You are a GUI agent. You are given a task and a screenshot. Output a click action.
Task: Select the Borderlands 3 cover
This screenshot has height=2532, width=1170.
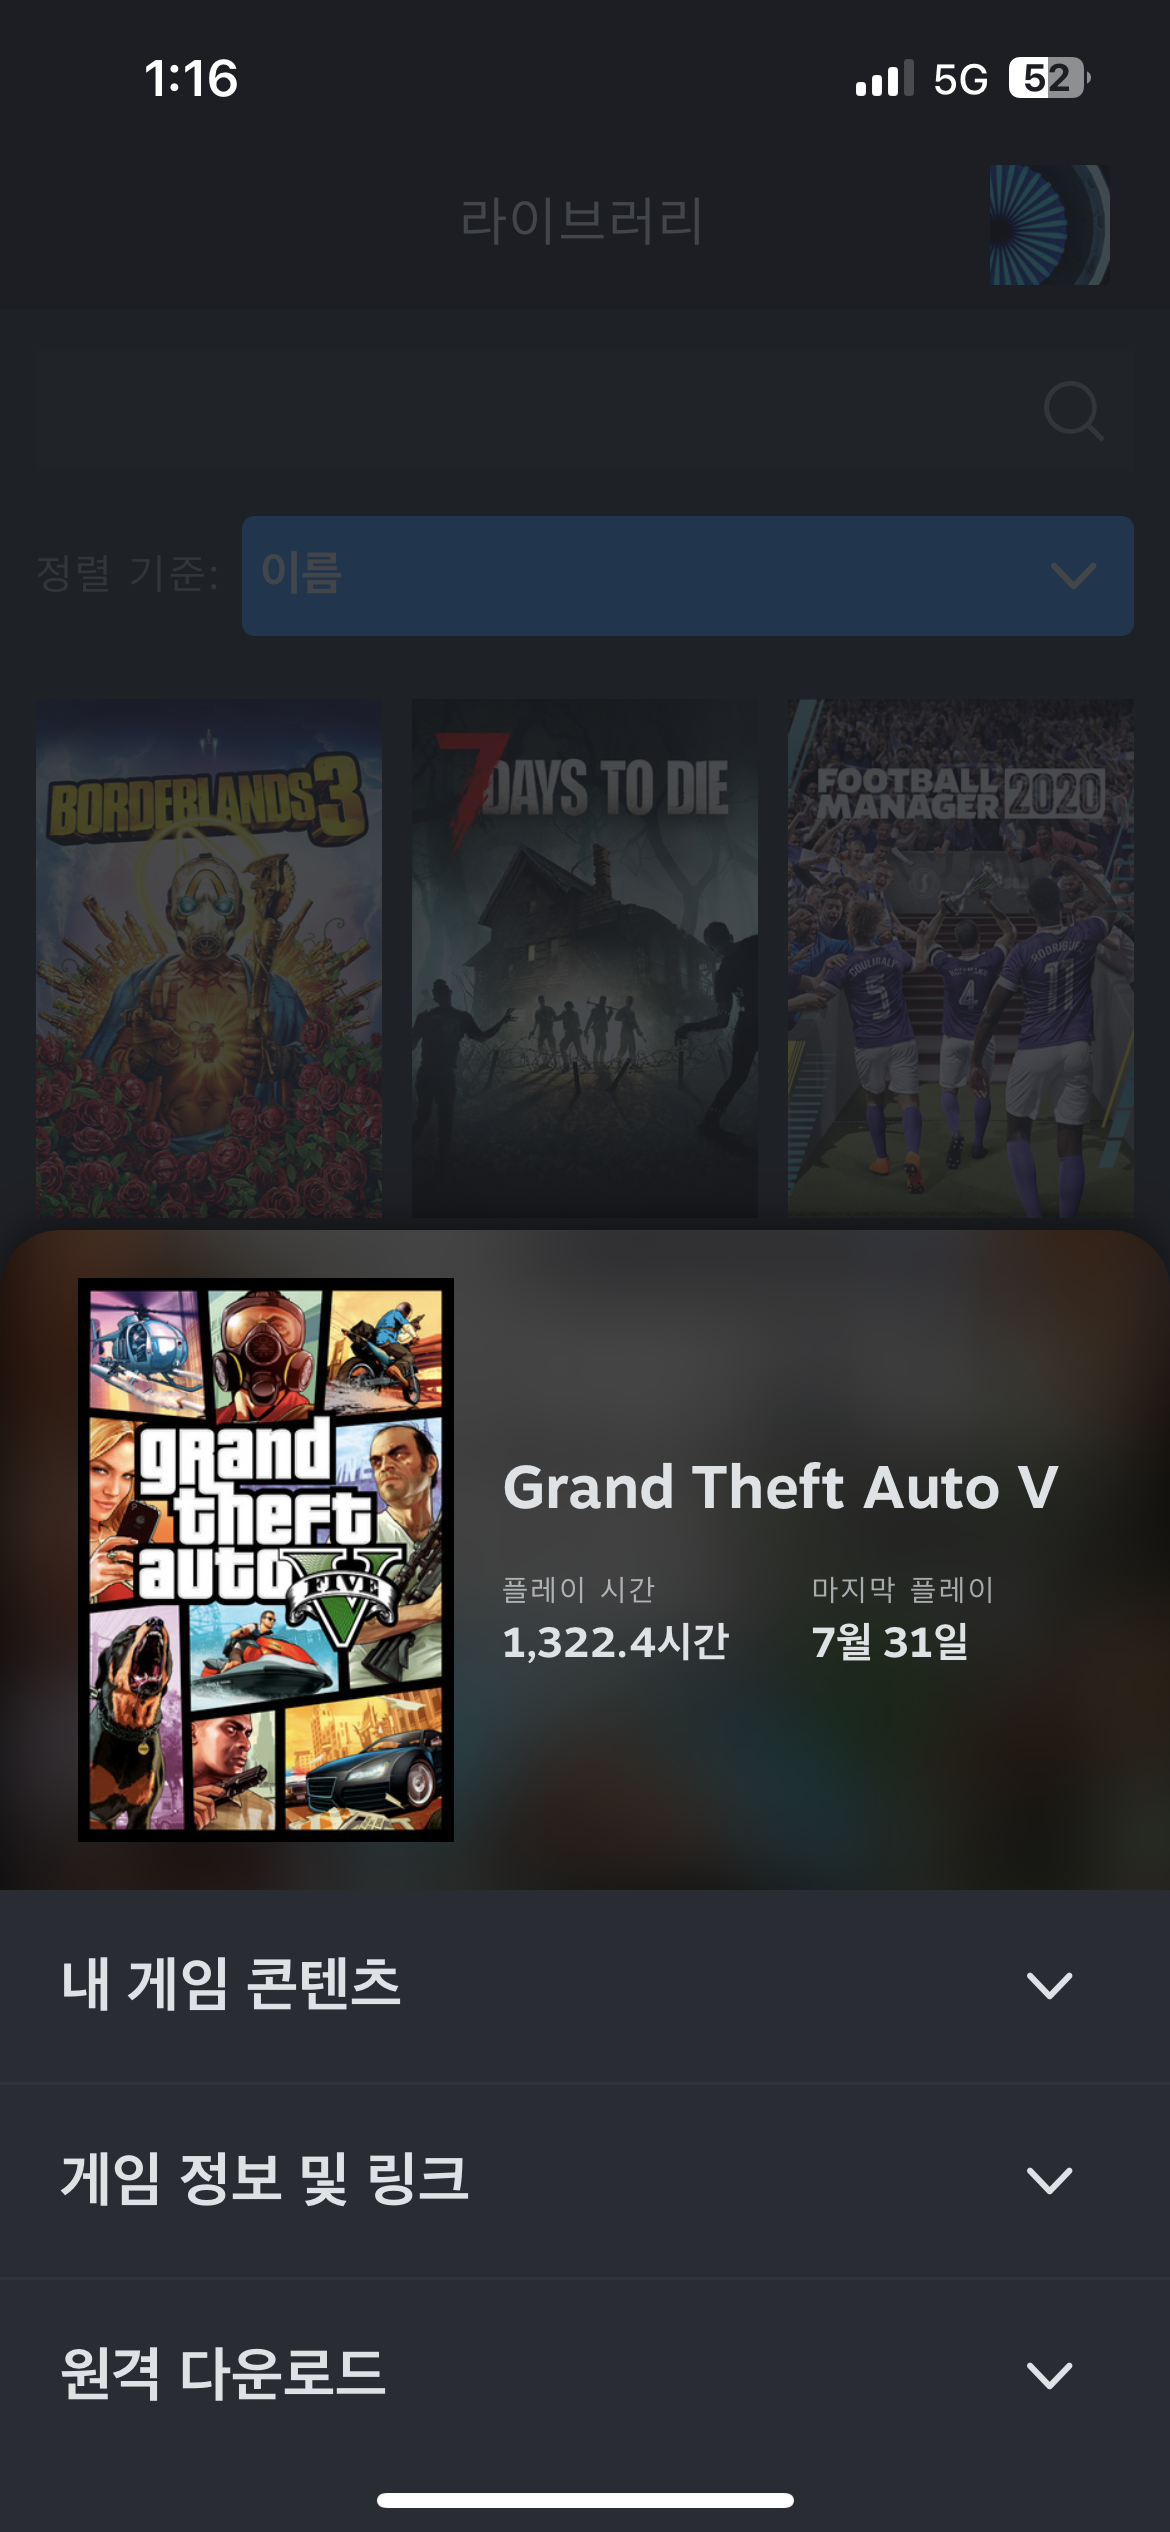click(x=209, y=958)
